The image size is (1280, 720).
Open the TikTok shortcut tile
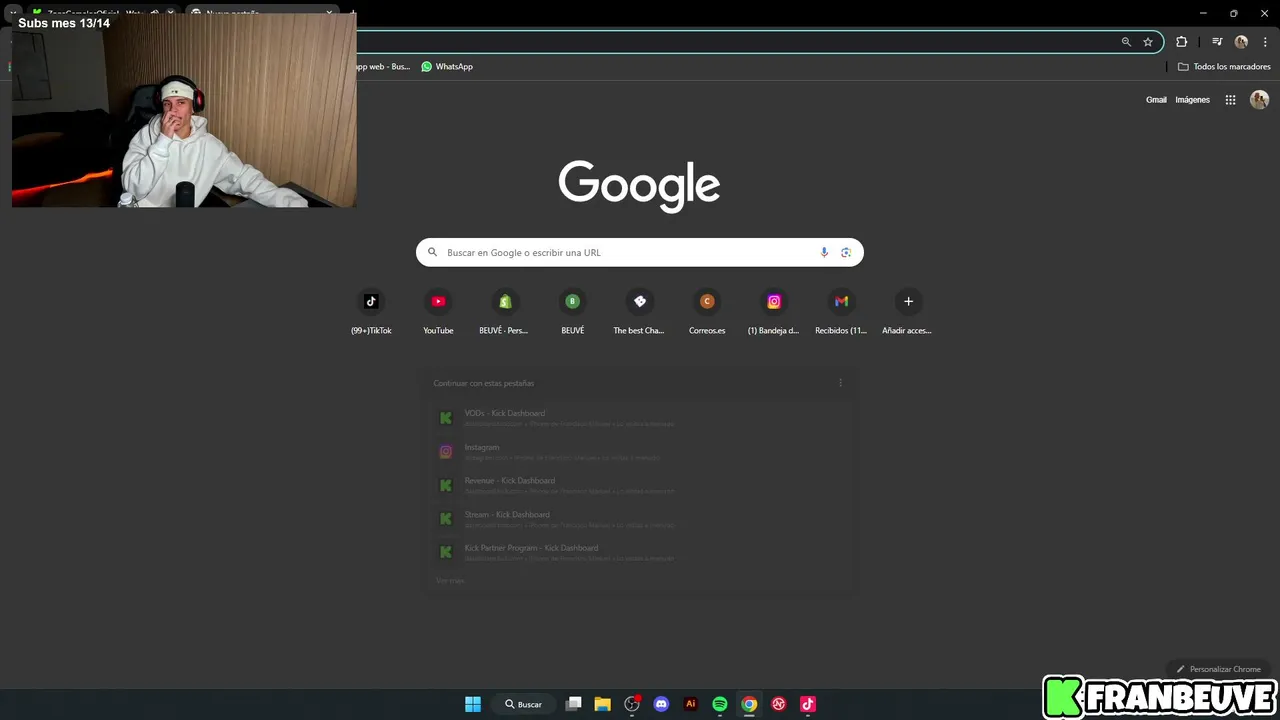[371, 312]
